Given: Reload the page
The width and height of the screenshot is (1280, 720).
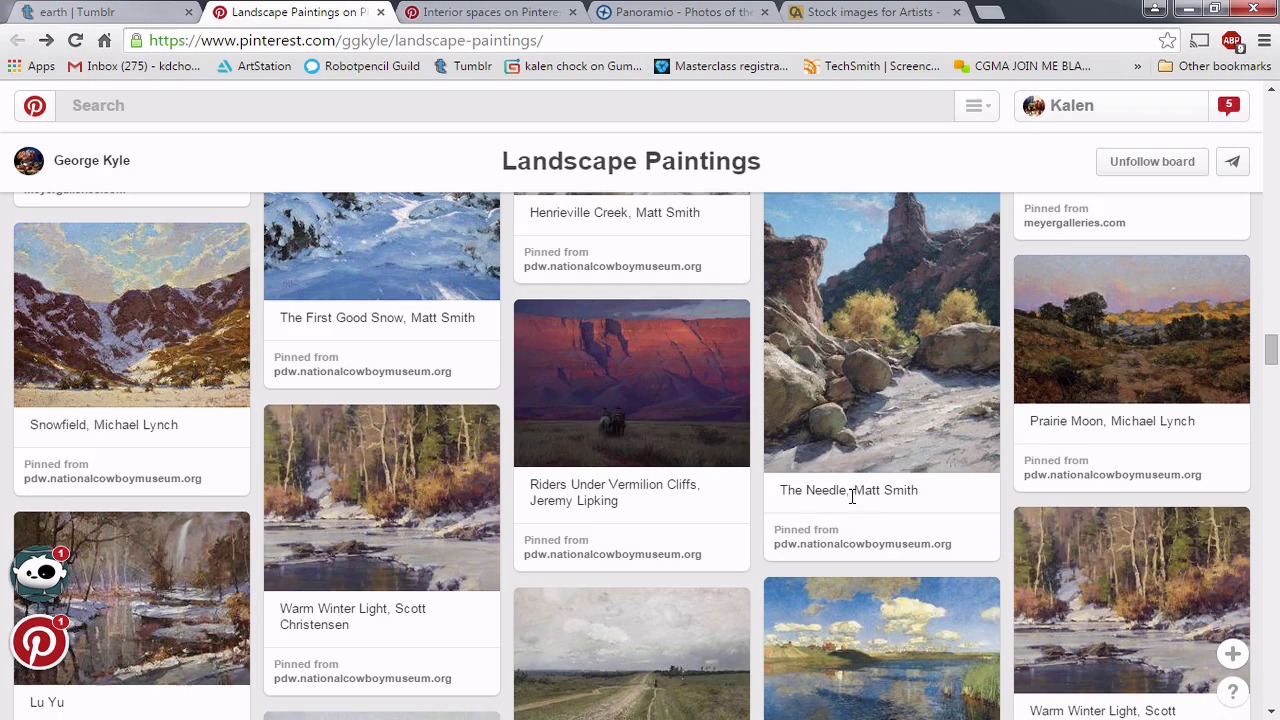Looking at the screenshot, I should click(75, 40).
